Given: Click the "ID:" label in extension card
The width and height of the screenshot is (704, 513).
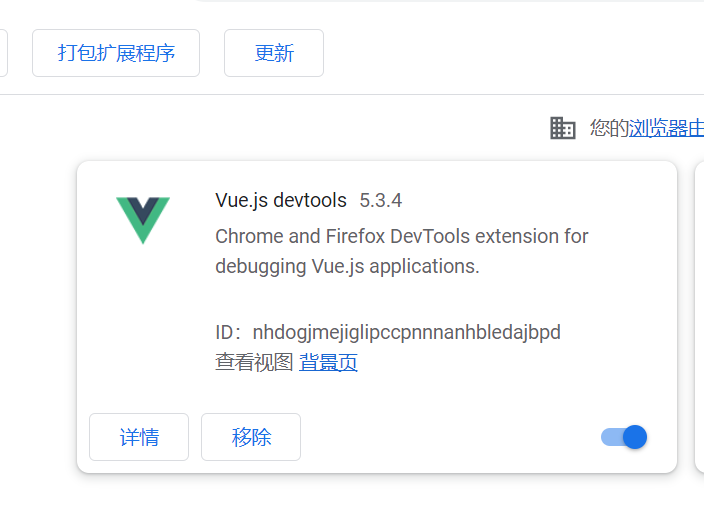Looking at the screenshot, I should 230,332.
